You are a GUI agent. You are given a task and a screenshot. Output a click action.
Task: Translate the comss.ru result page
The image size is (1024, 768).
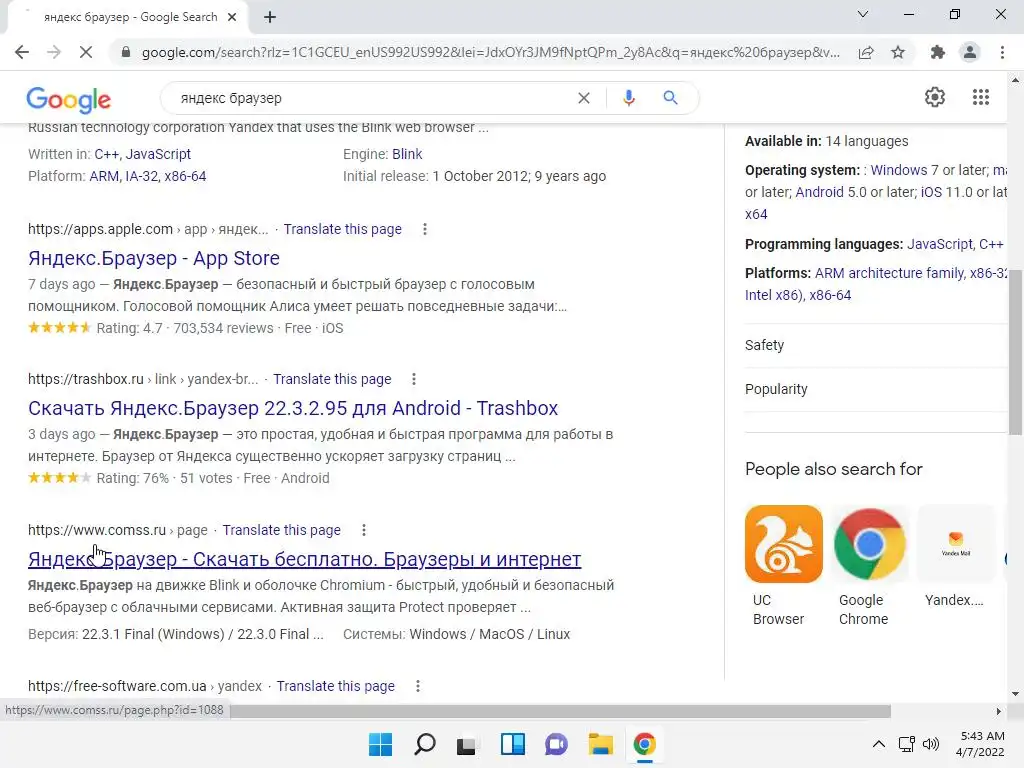tap(281, 530)
